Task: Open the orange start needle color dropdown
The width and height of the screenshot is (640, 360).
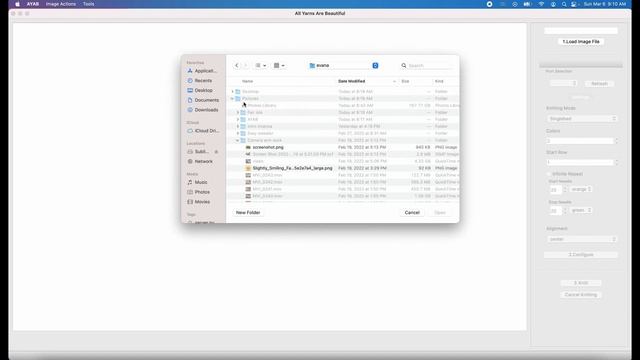Action: 581,189
